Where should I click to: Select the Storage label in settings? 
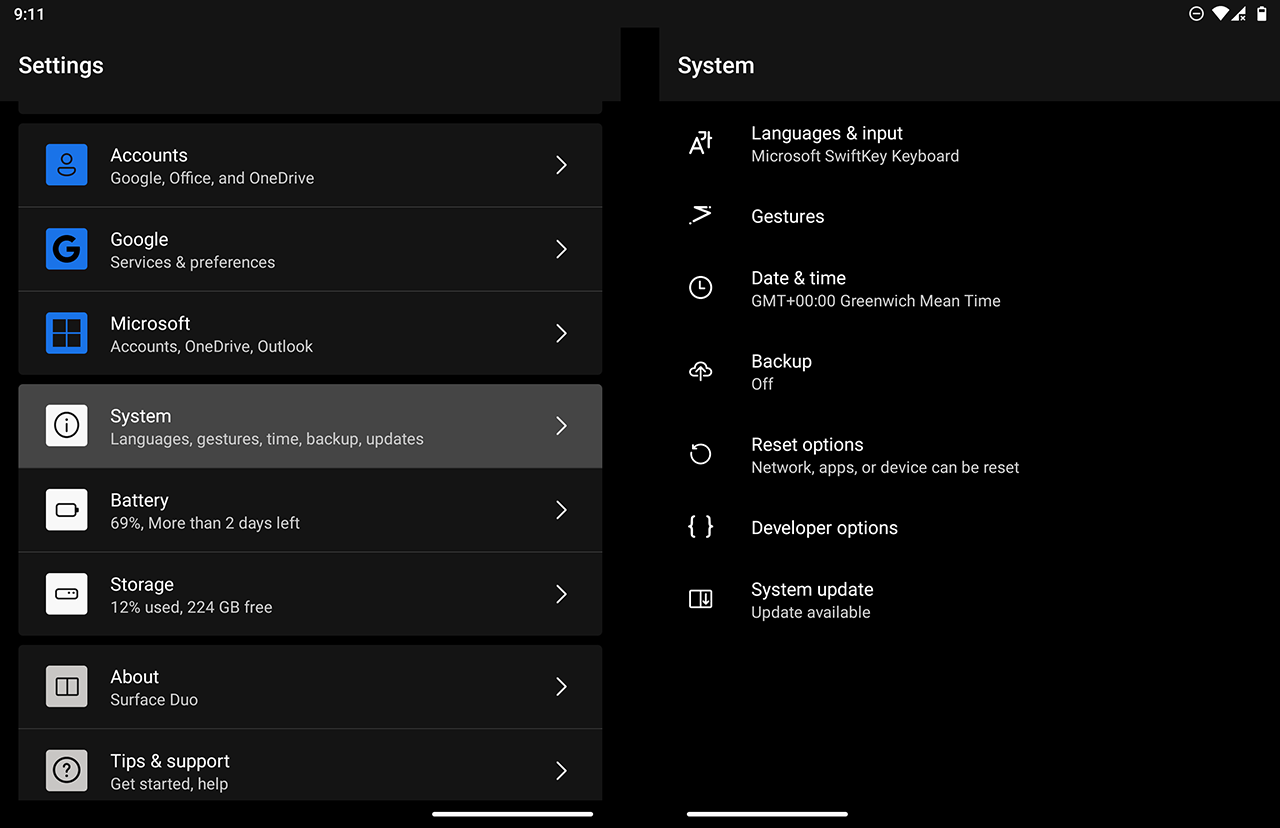pyautogui.click(x=142, y=584)
